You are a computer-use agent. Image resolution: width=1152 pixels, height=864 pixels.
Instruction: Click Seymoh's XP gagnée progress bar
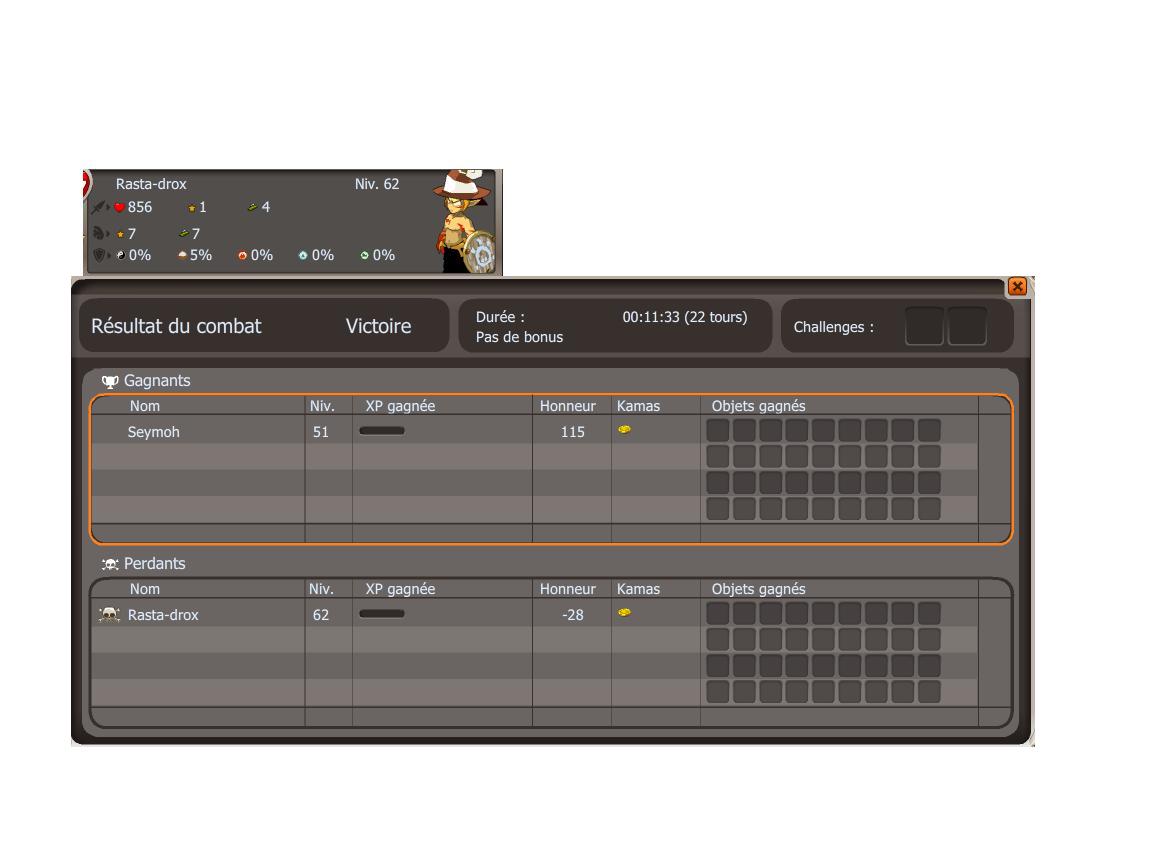point(382,431)
